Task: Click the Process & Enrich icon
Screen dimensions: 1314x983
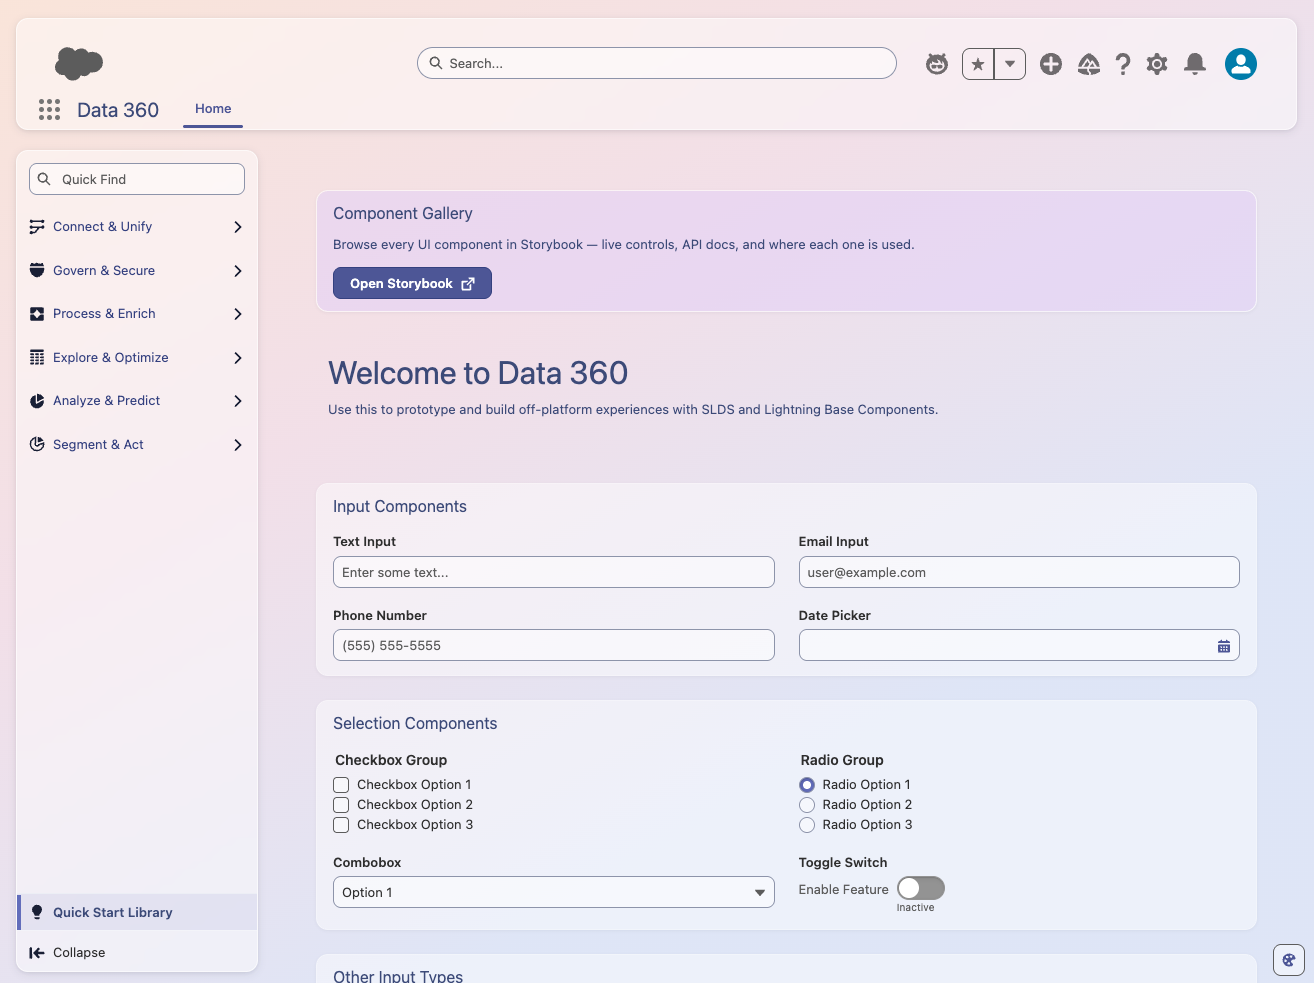Action: click(x=37, y=314)
